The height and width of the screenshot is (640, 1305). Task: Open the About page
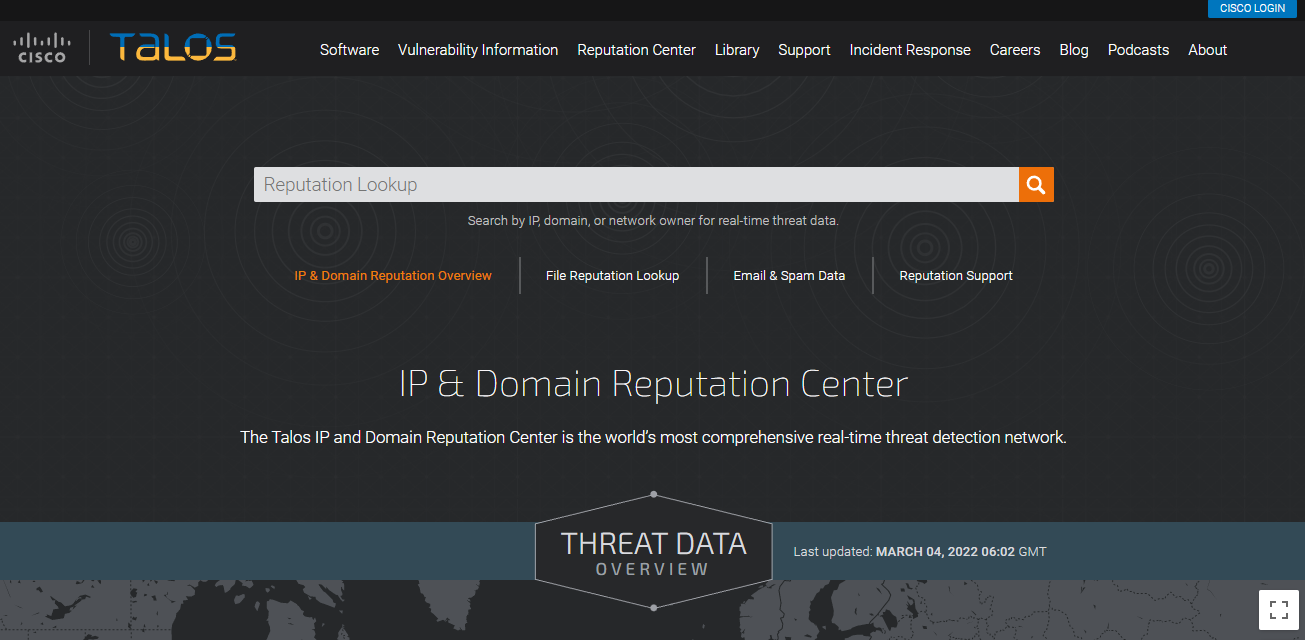[x=1207, y=49]
